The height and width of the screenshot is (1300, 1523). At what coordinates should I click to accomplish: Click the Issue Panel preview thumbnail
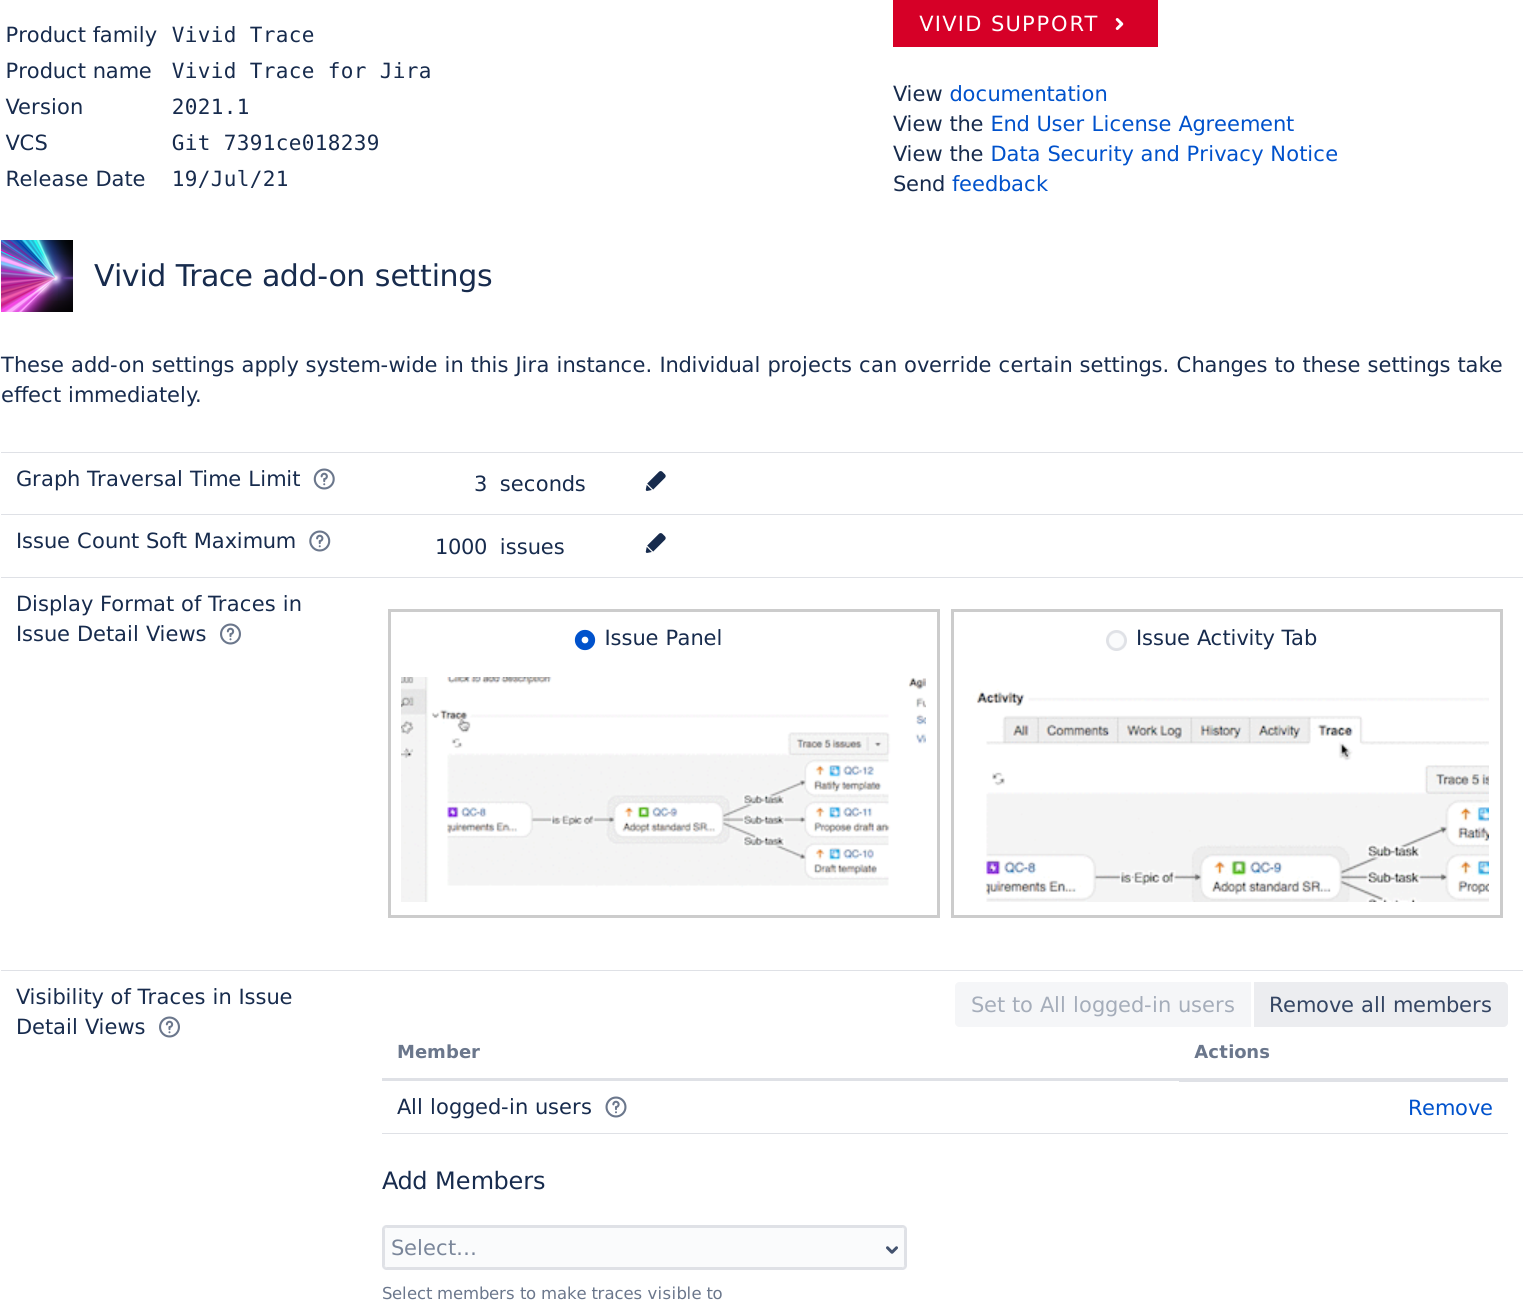point(664,788)
